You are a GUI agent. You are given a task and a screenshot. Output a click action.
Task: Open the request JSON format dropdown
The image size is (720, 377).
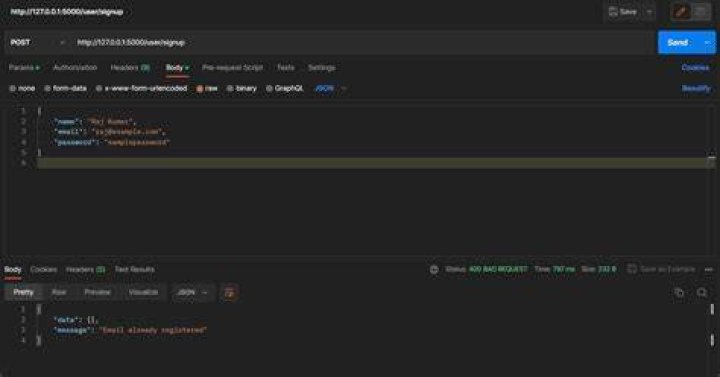(330, 88)
